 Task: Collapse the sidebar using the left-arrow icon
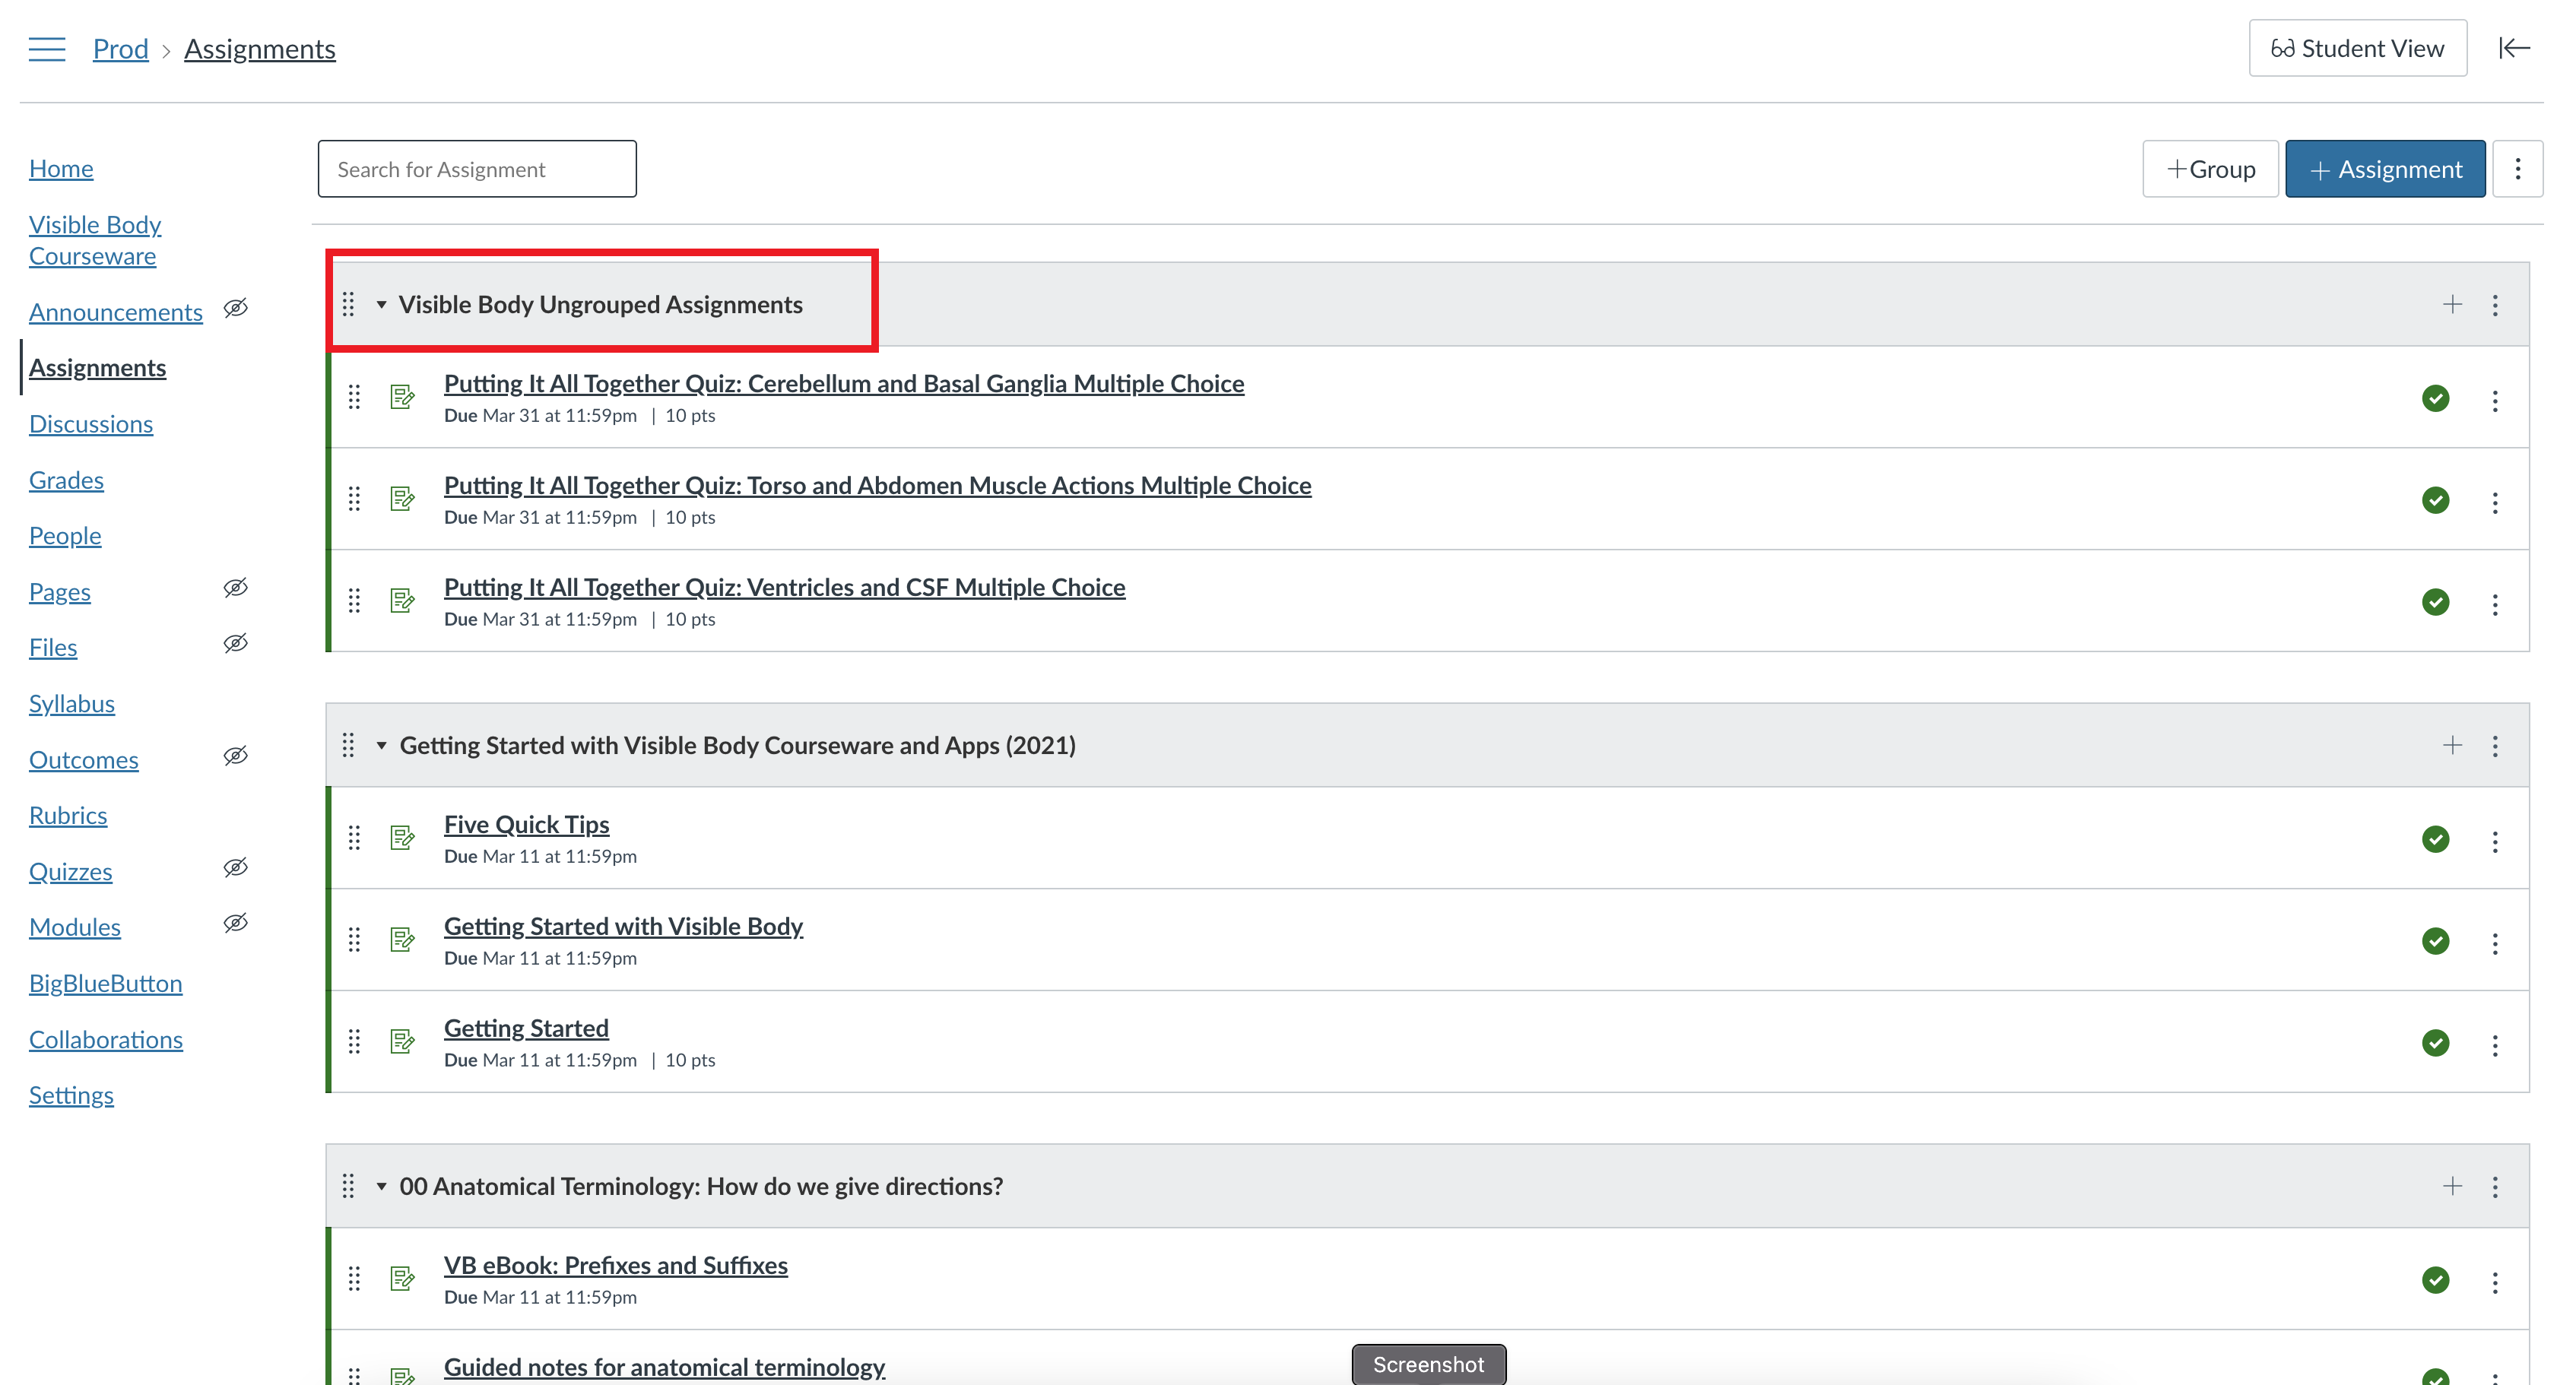[2514, 47]
